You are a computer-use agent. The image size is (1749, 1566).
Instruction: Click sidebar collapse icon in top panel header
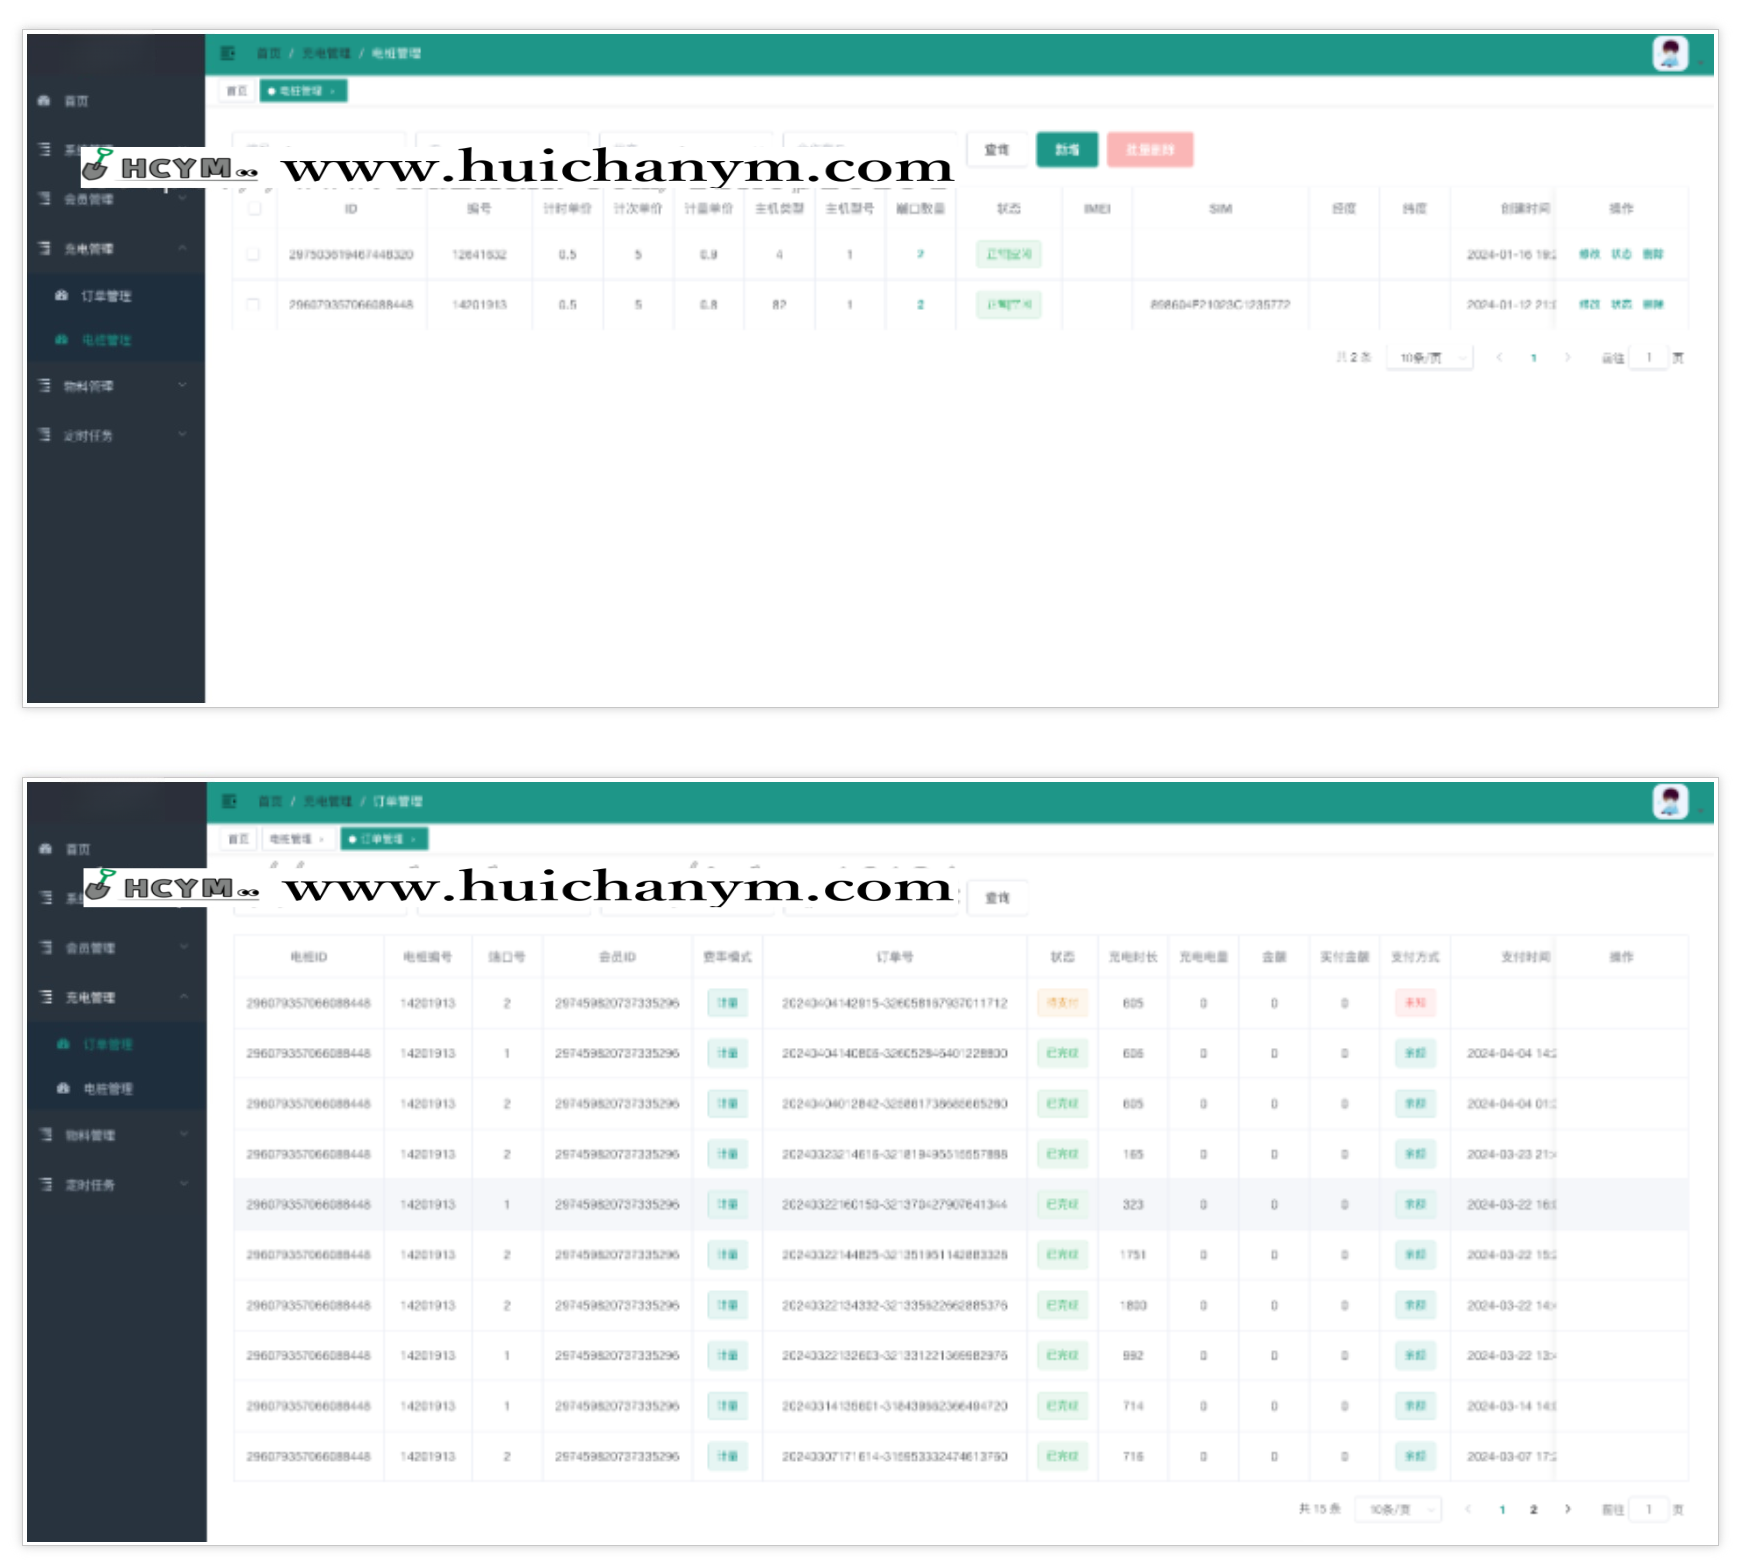tap(228, 53)
